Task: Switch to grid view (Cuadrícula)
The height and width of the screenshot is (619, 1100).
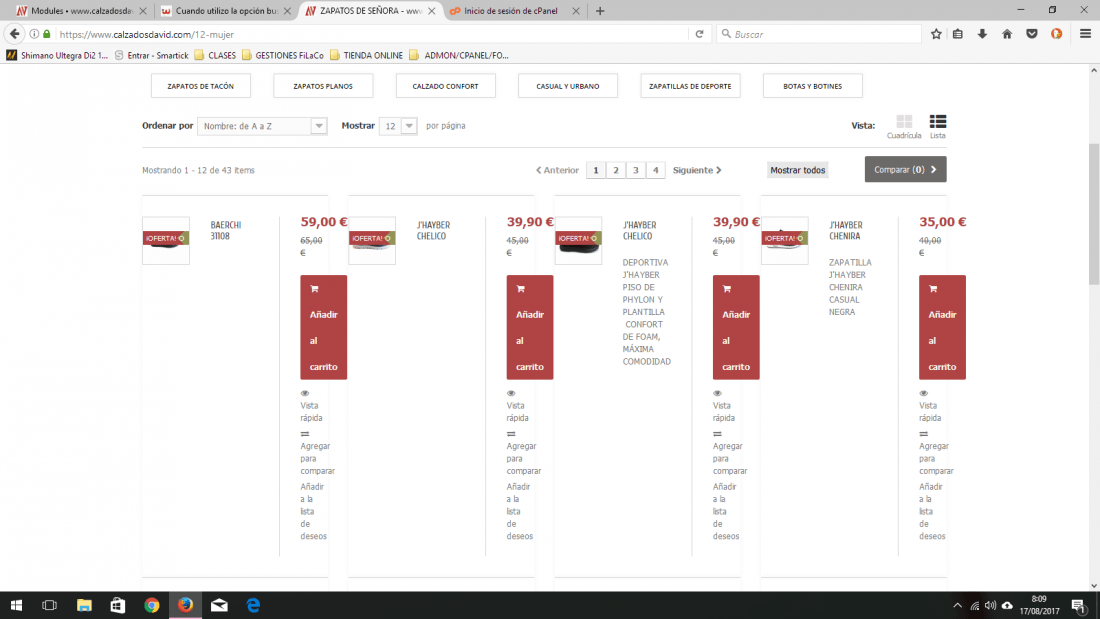Action: point(904,126)
